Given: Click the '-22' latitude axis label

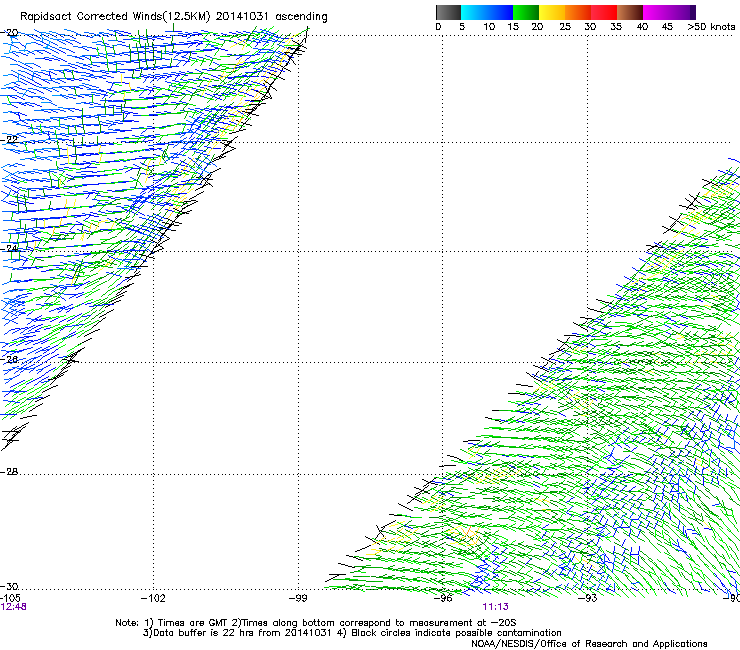Looking at the screenshot, I should click(x=9, y=140).
